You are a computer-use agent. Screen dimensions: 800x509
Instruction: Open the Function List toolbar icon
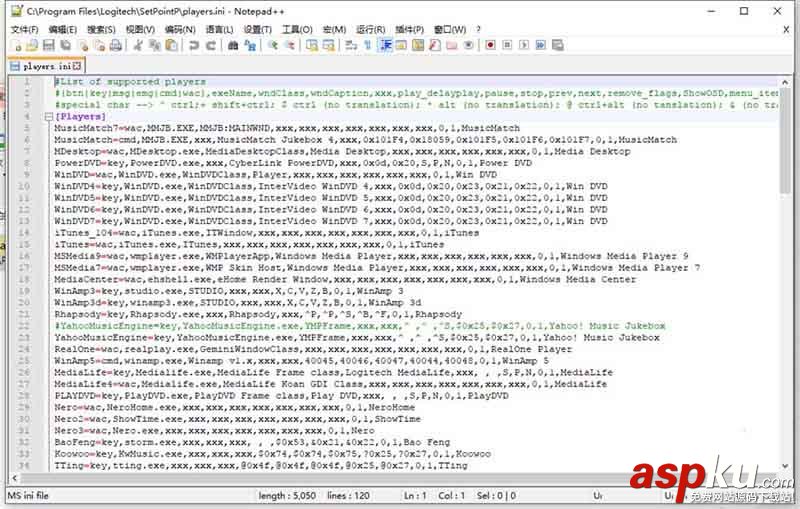click(435, 45)
